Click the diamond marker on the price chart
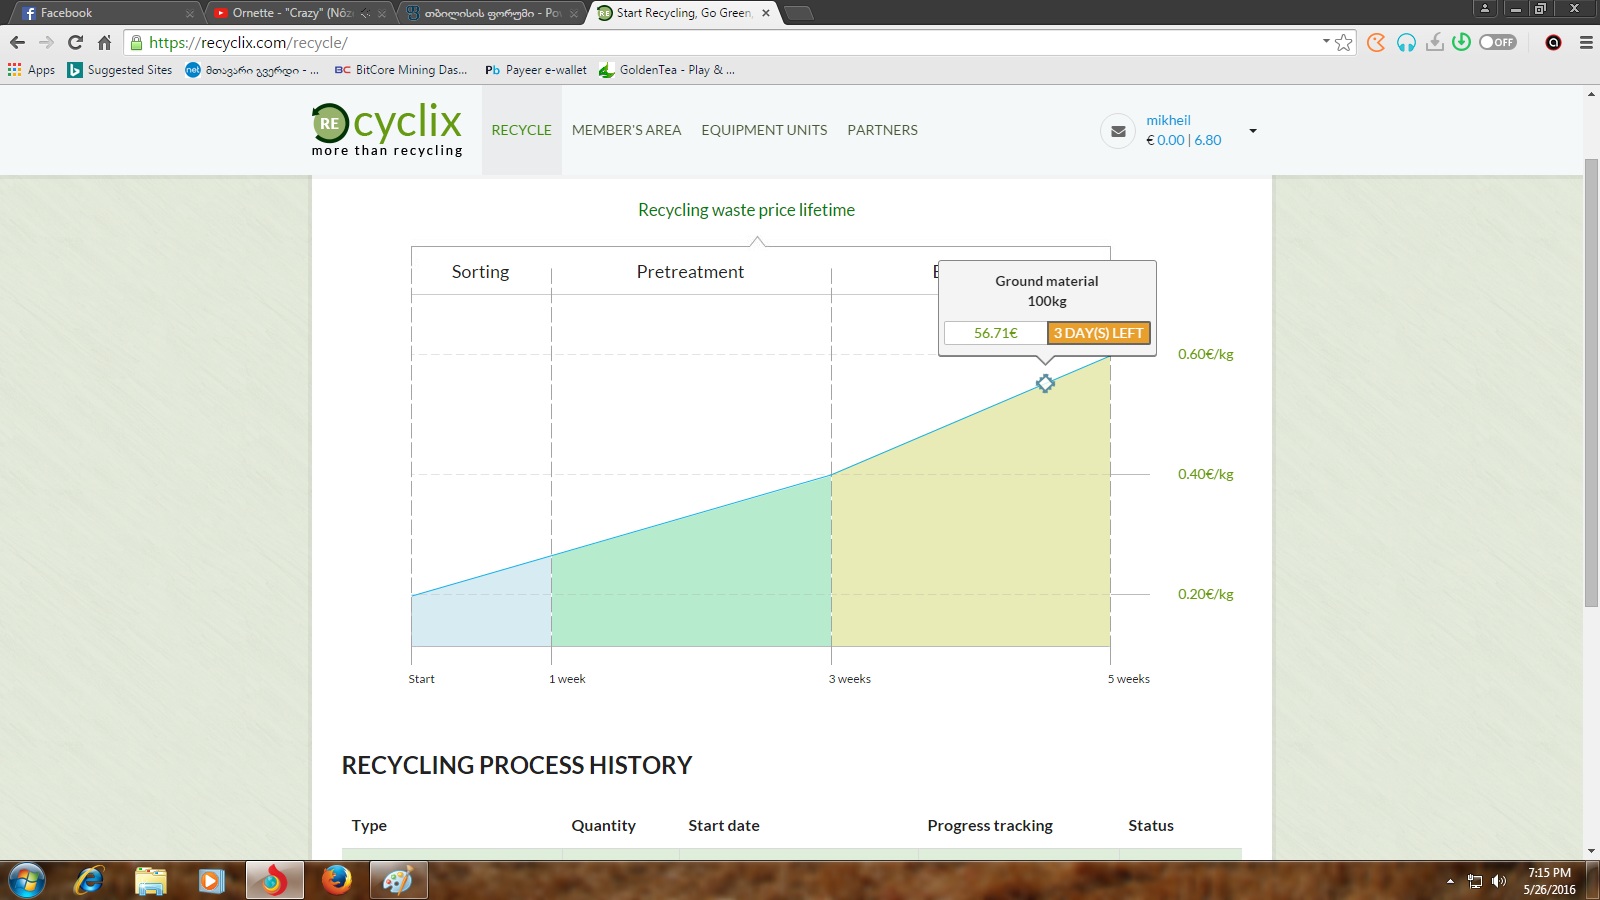Screen dimensions: 1600x900 [x=1045, y=383]
